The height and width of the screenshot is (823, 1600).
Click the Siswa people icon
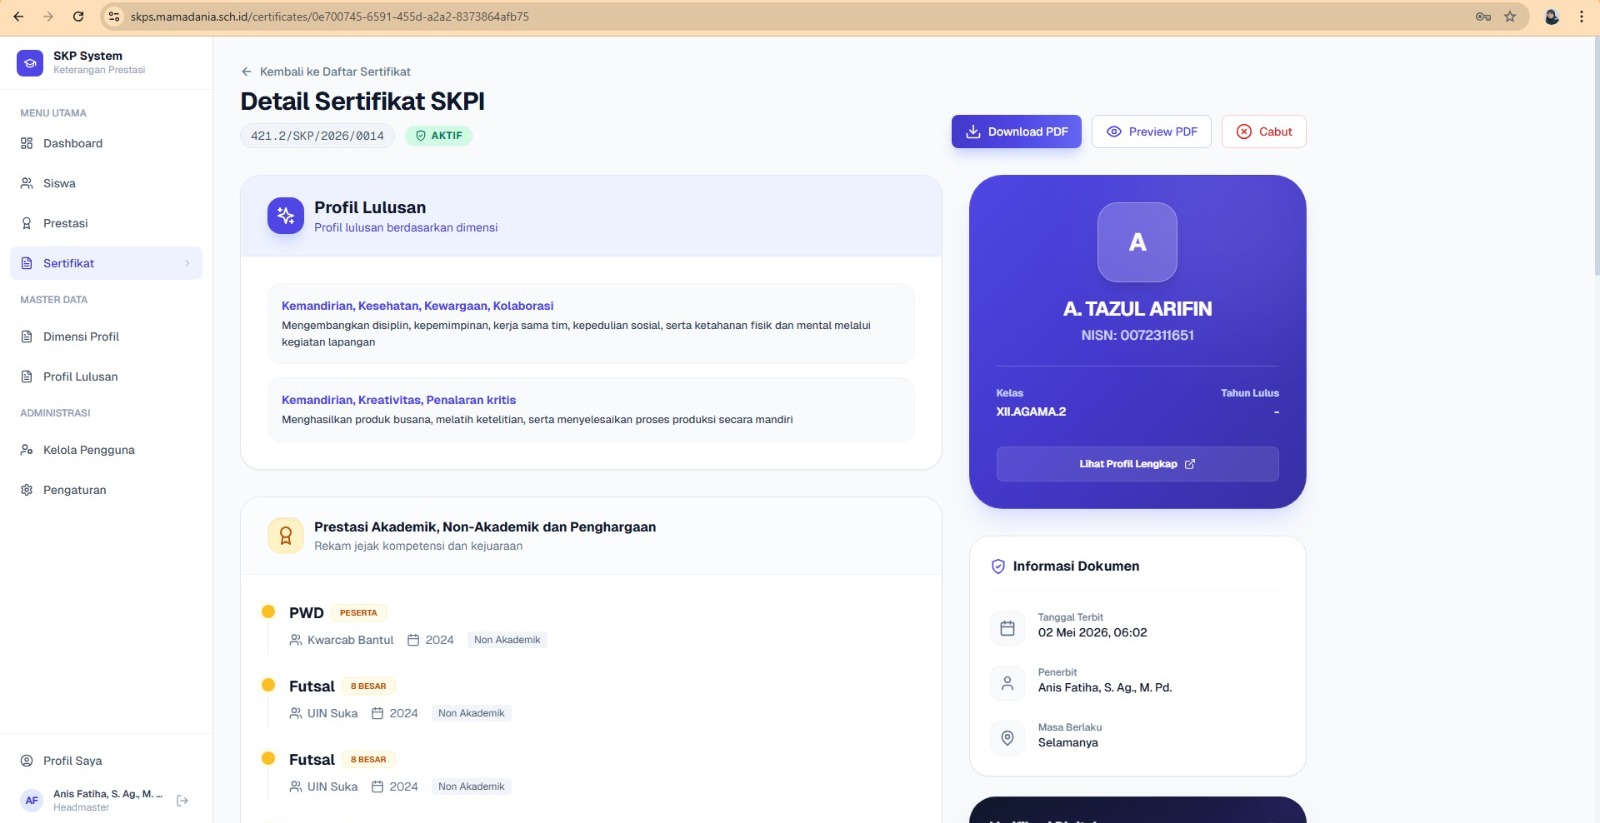click(27, 183)
